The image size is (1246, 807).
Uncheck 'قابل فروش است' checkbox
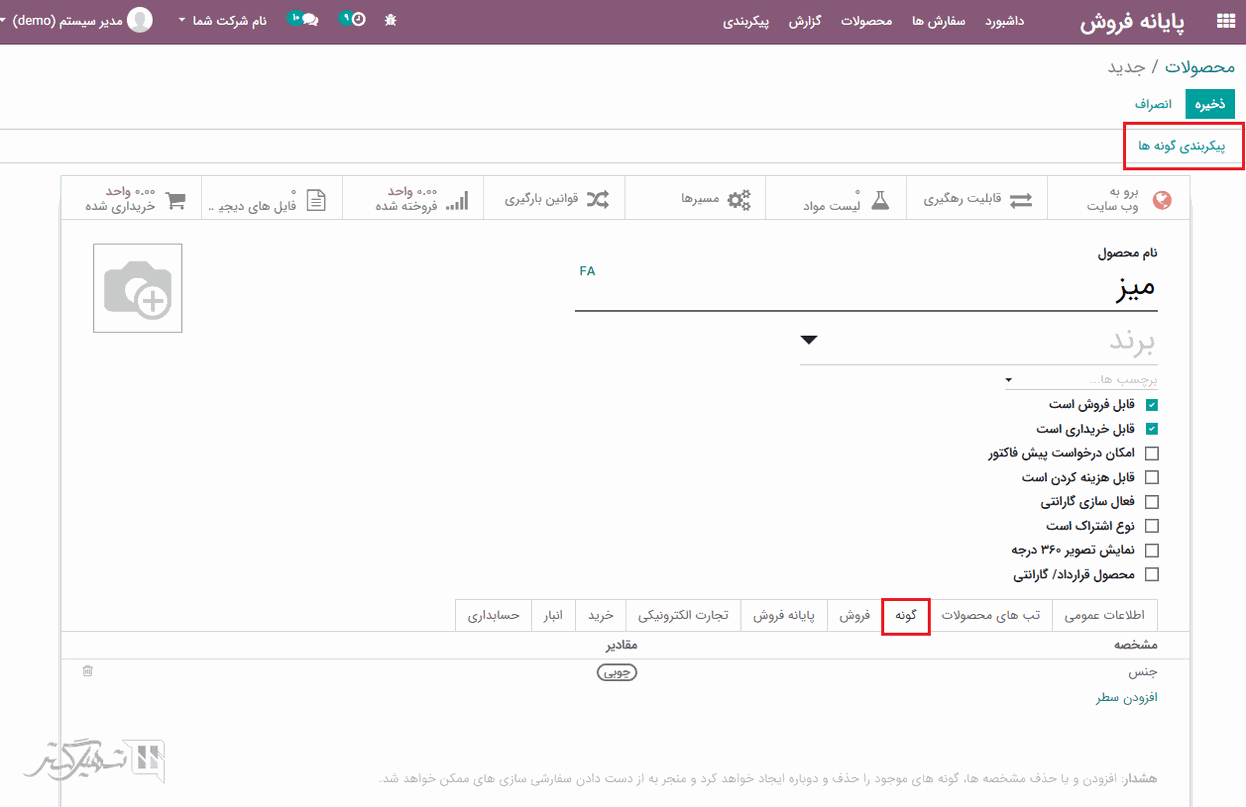[1151, 405]
